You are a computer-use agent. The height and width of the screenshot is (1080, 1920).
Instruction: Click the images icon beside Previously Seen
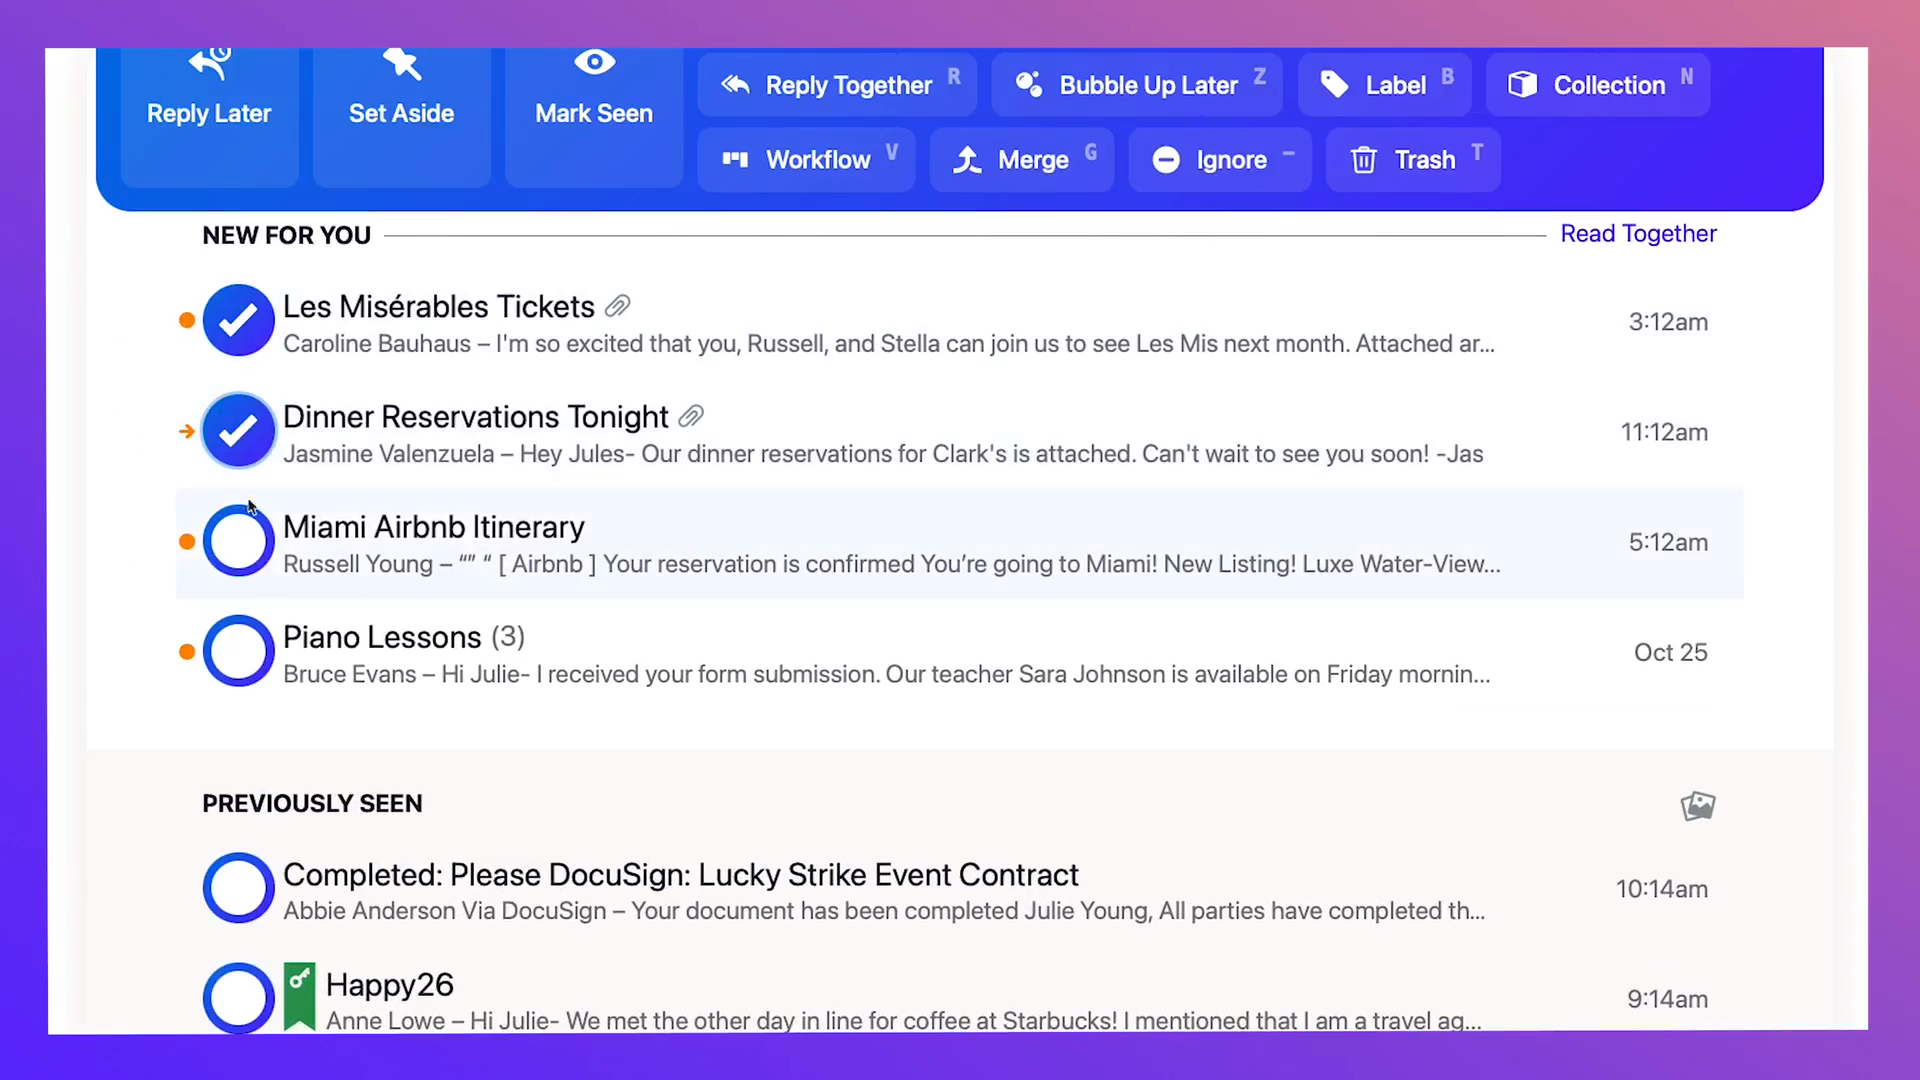pos(1698,806)
